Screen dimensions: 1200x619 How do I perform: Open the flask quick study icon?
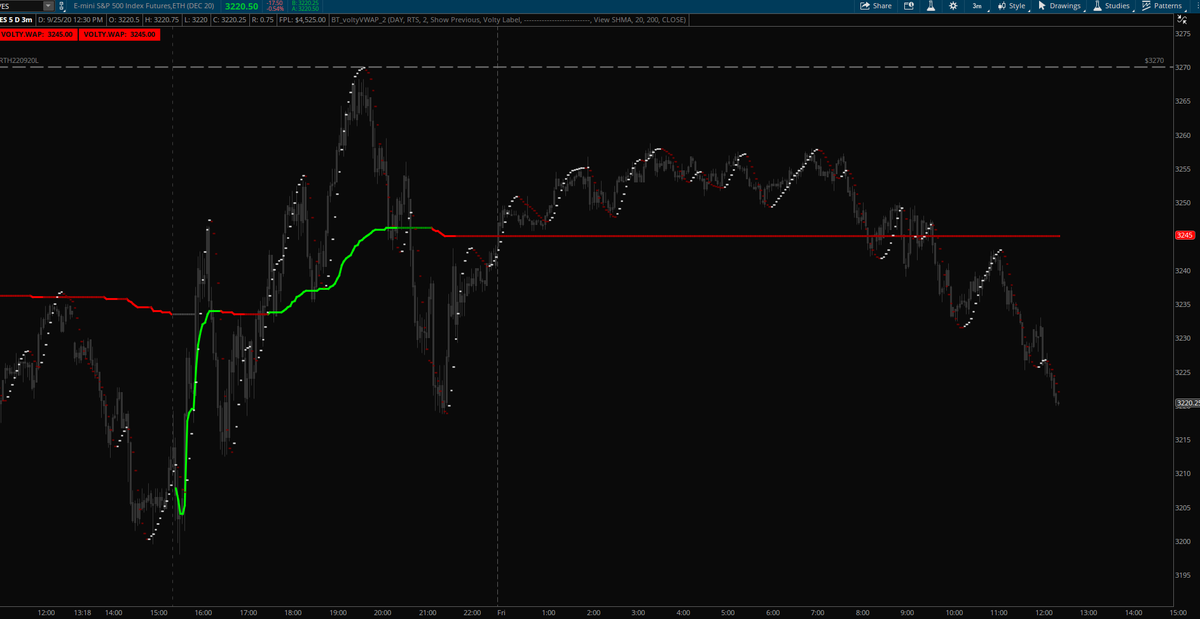coord(930,6)
